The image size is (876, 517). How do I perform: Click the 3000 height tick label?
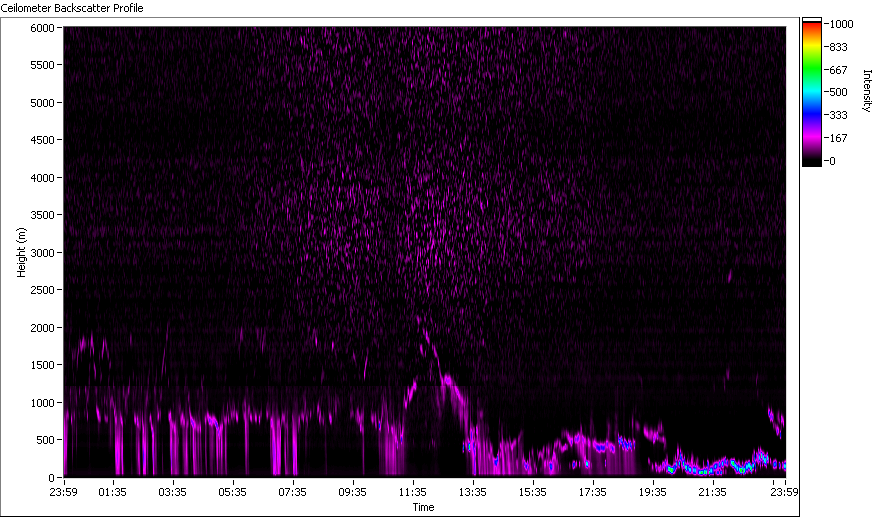coord(42,253)
